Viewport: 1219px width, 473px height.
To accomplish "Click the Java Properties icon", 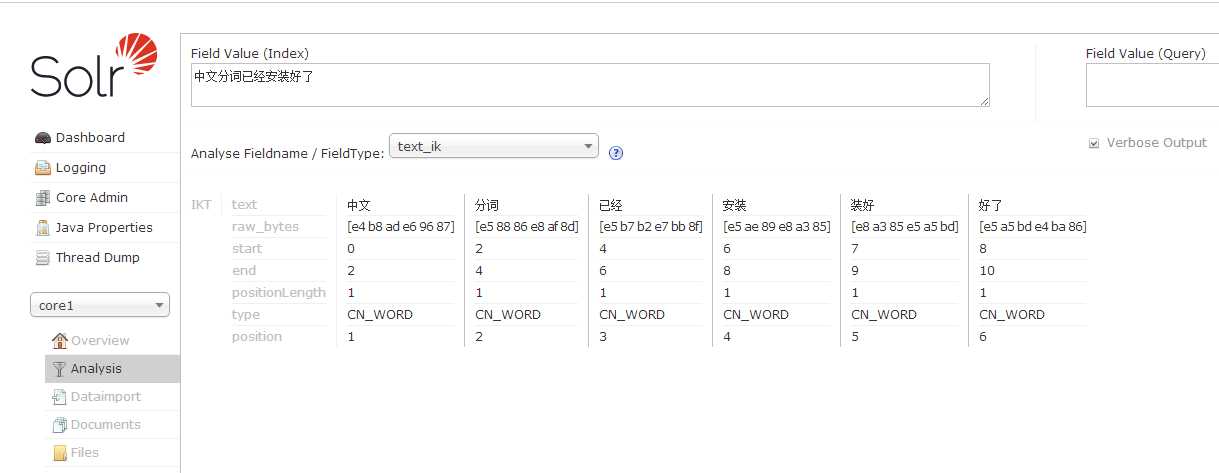I will click(42, 228).
